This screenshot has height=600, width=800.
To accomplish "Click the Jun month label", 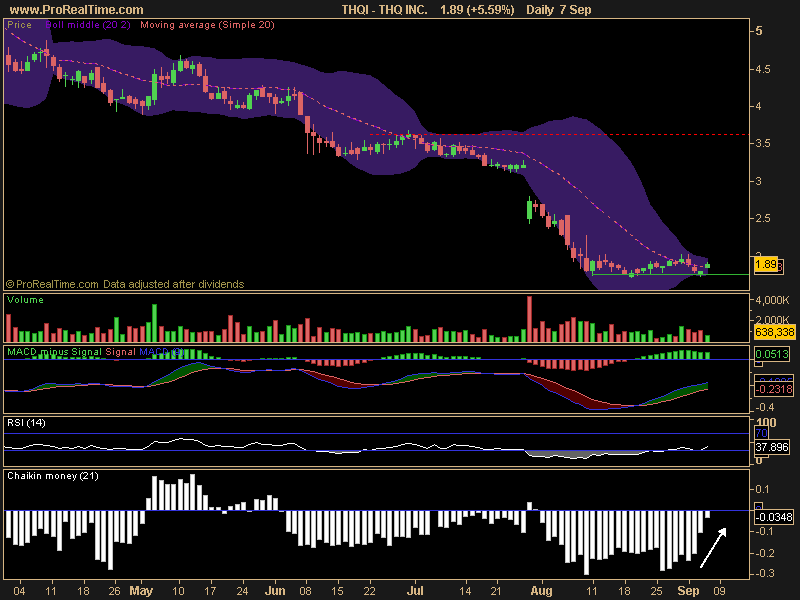I will pos(275,591).
